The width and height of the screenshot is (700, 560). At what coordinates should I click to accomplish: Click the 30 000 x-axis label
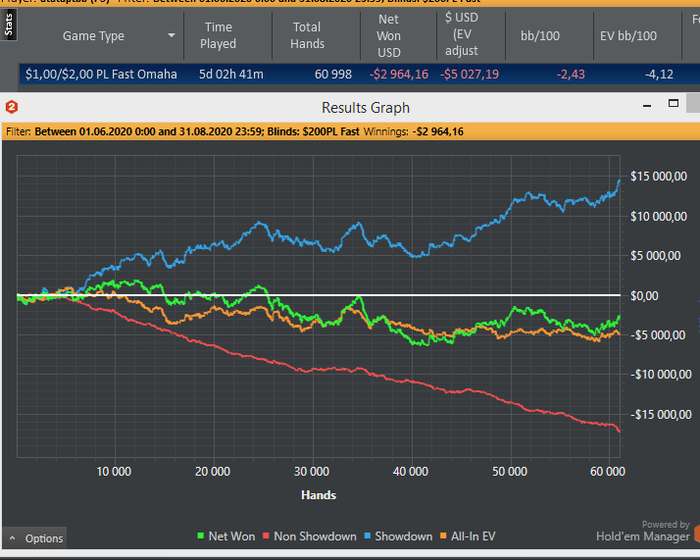point(312,472)
